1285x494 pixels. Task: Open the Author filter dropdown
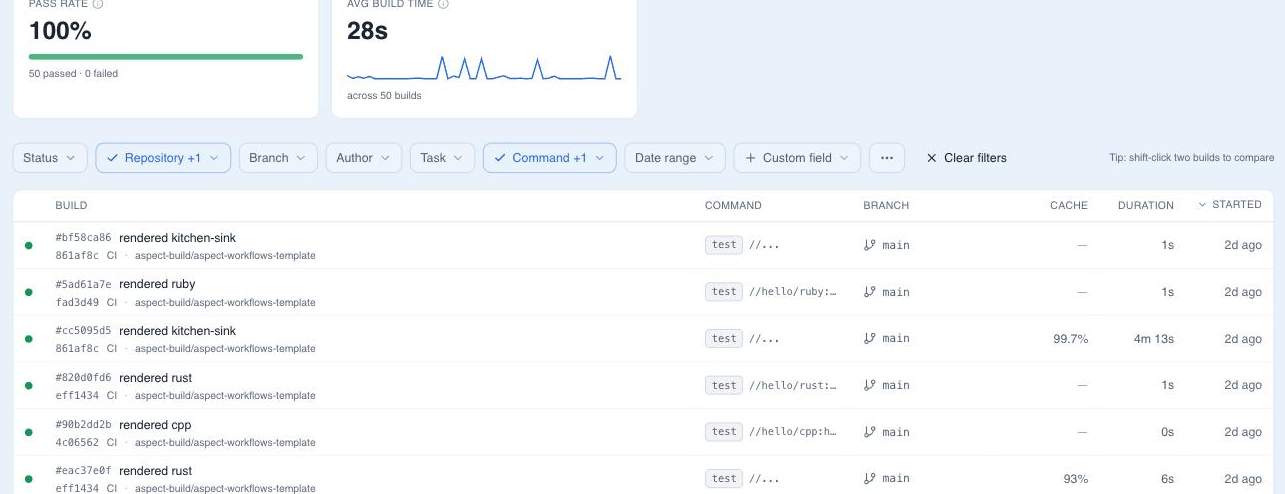[364, 158]
